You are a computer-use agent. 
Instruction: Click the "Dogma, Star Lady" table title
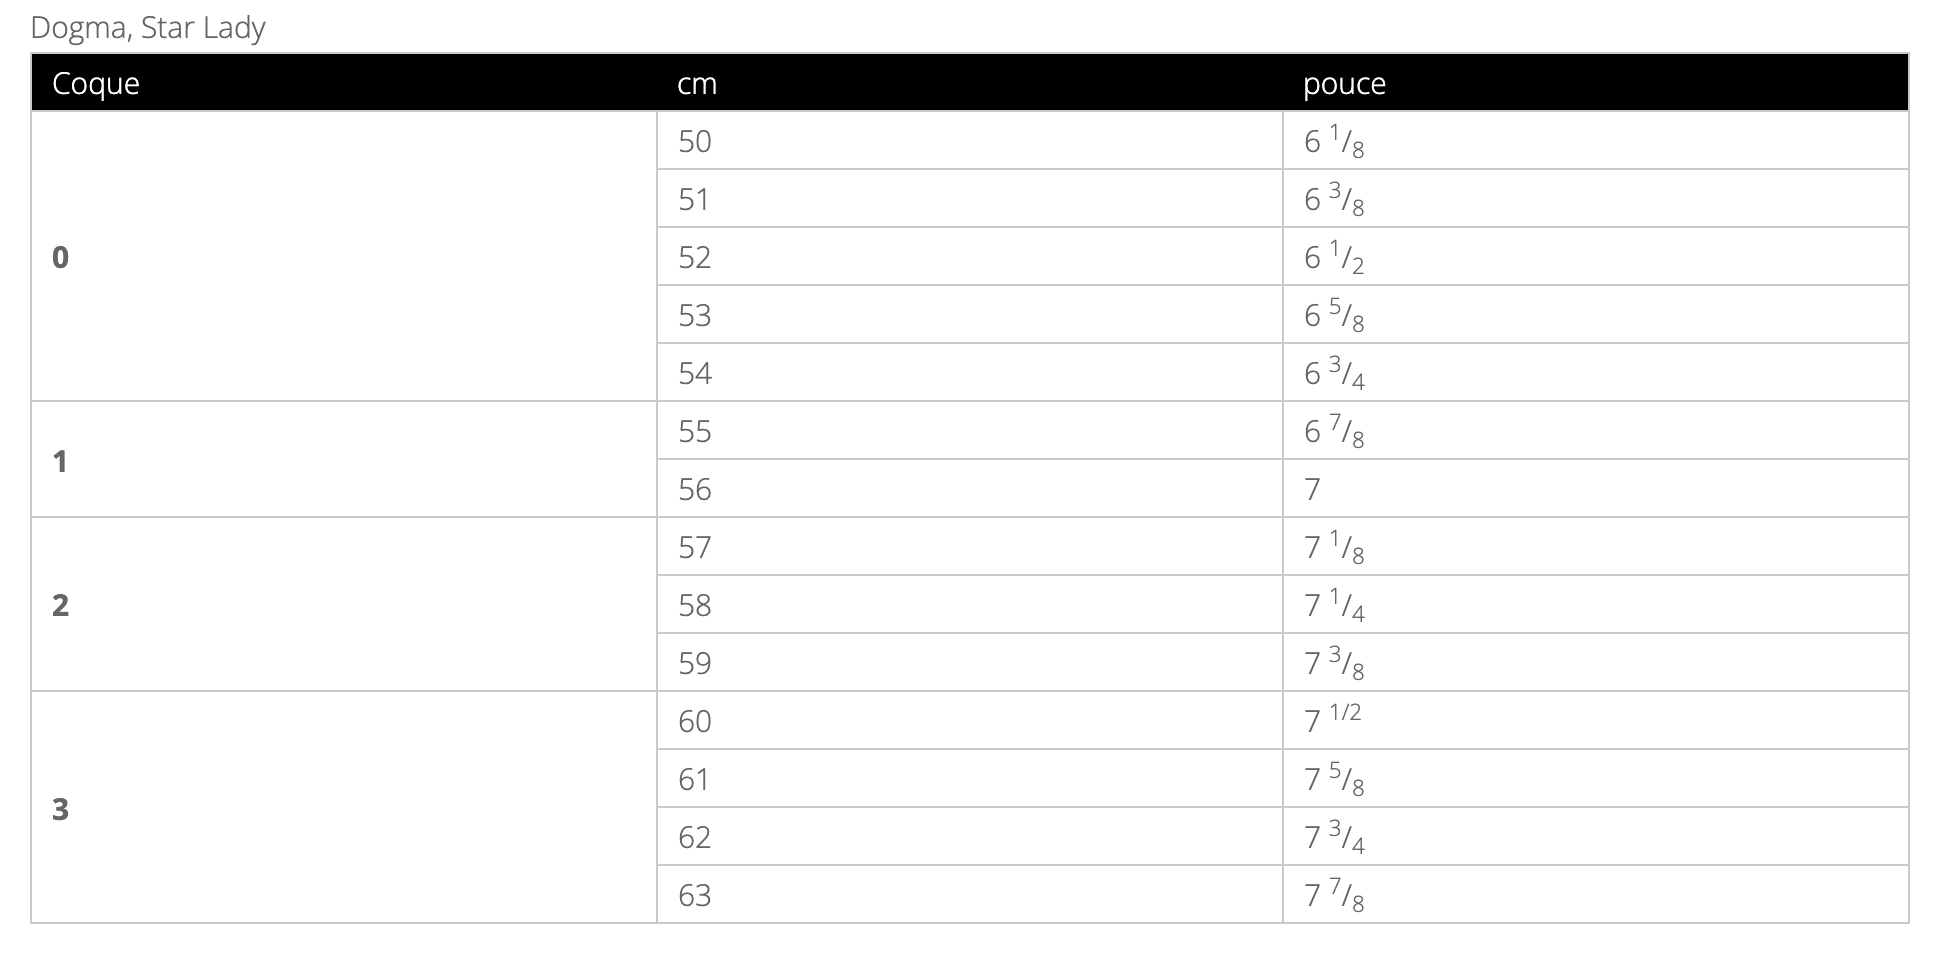pyautogui.click(x=148, y=27)
